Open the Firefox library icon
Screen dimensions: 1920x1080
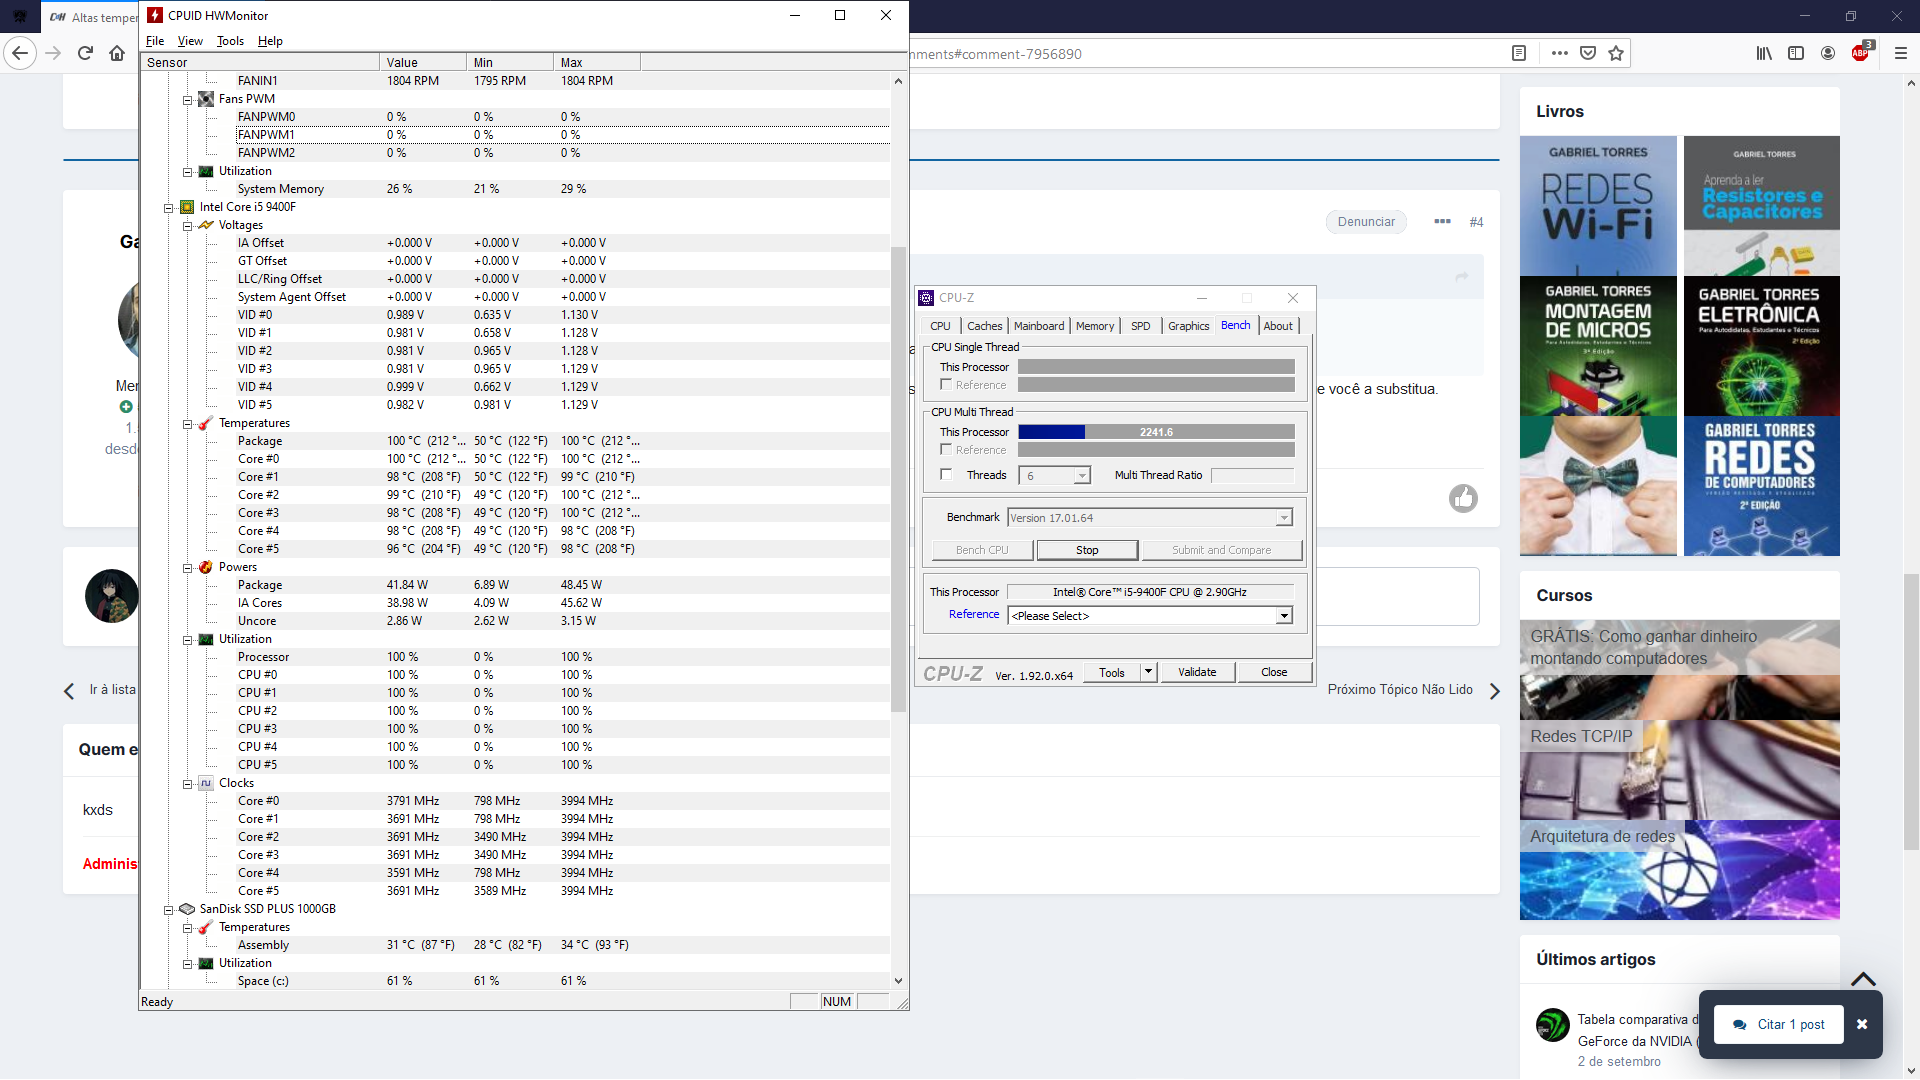coord(1764,53)
